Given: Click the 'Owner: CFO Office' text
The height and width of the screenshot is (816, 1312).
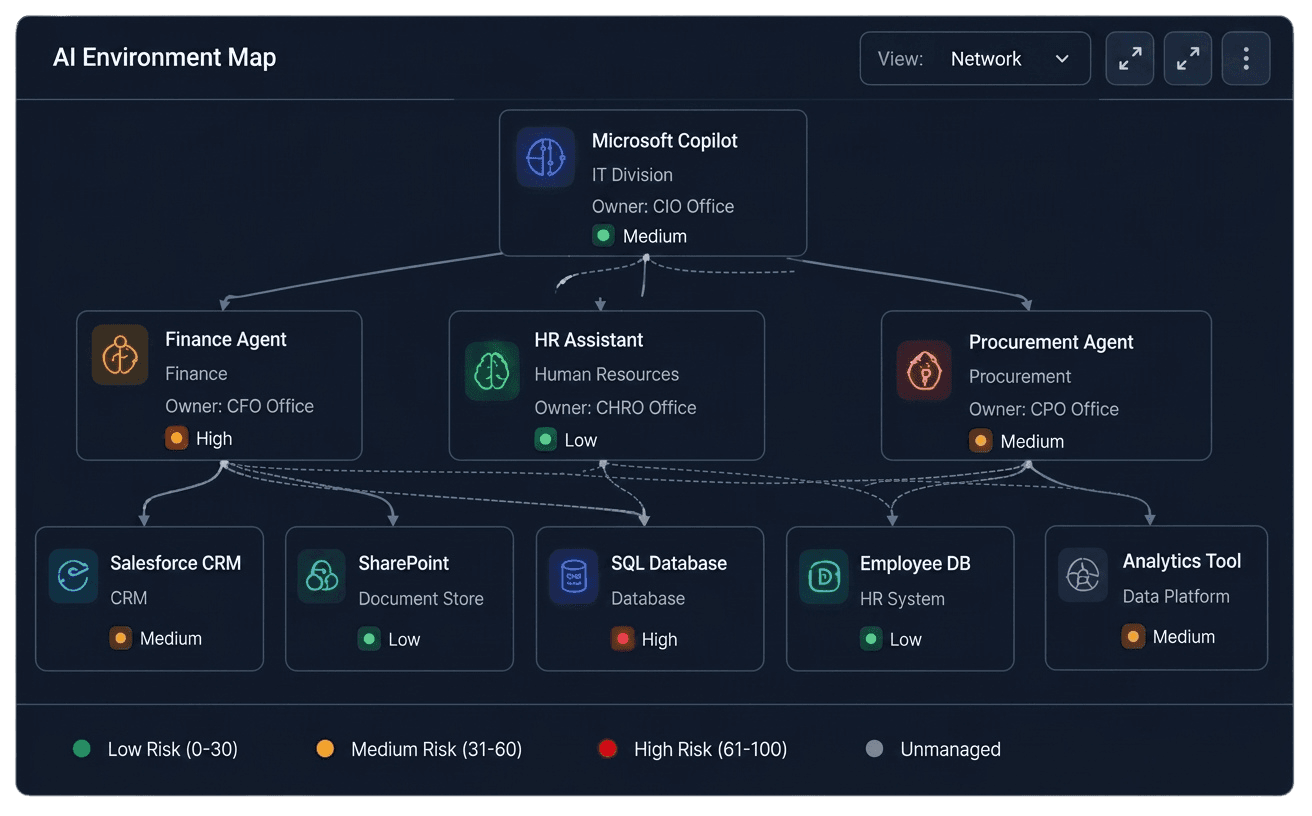Looking at the screenshot, I should click(x=239, y=406).
